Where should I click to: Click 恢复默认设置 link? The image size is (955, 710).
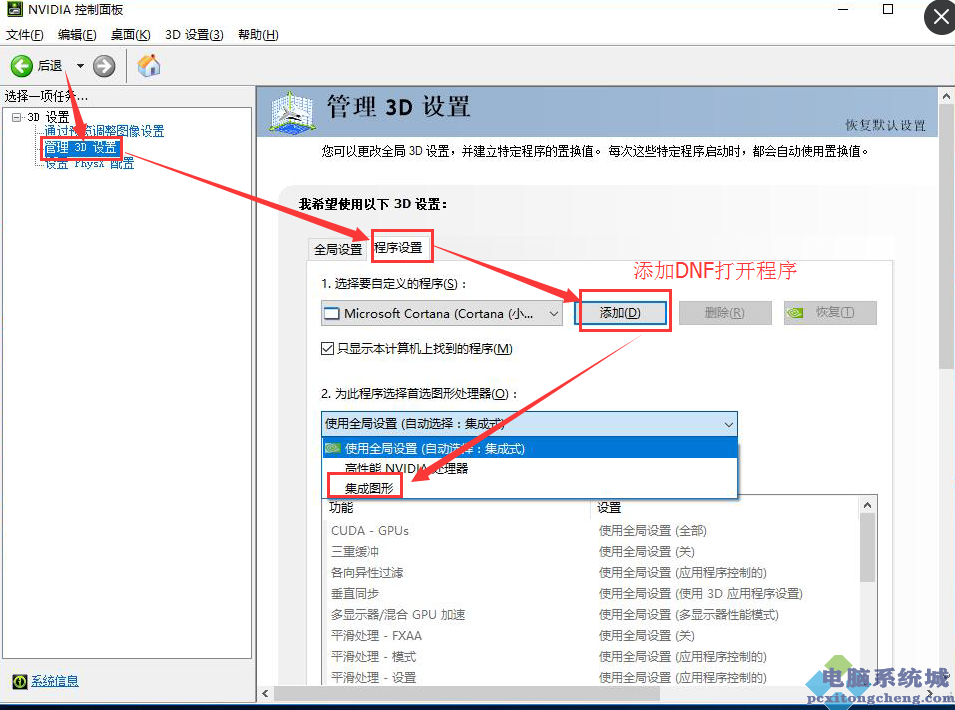885,125
